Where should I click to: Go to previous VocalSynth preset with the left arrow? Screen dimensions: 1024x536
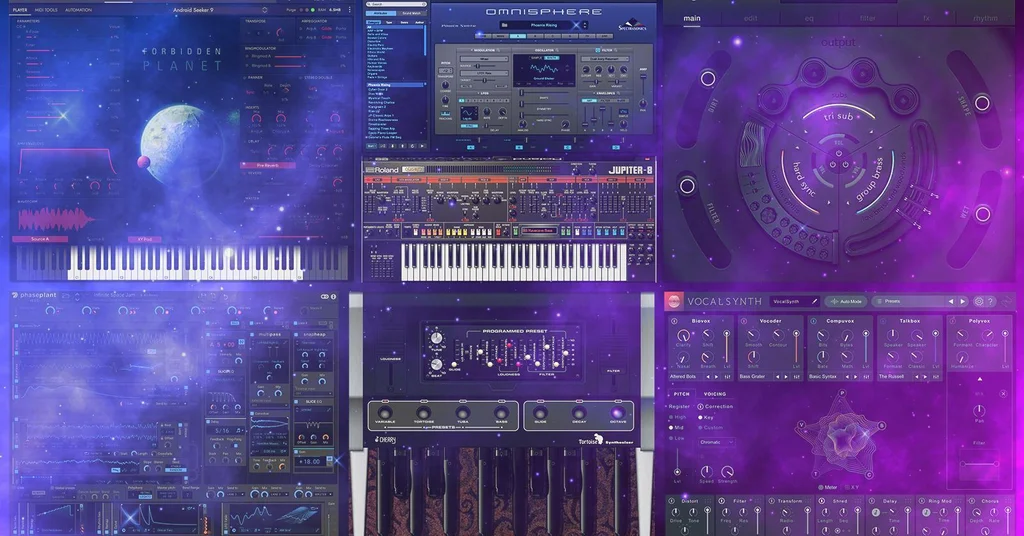951,302
